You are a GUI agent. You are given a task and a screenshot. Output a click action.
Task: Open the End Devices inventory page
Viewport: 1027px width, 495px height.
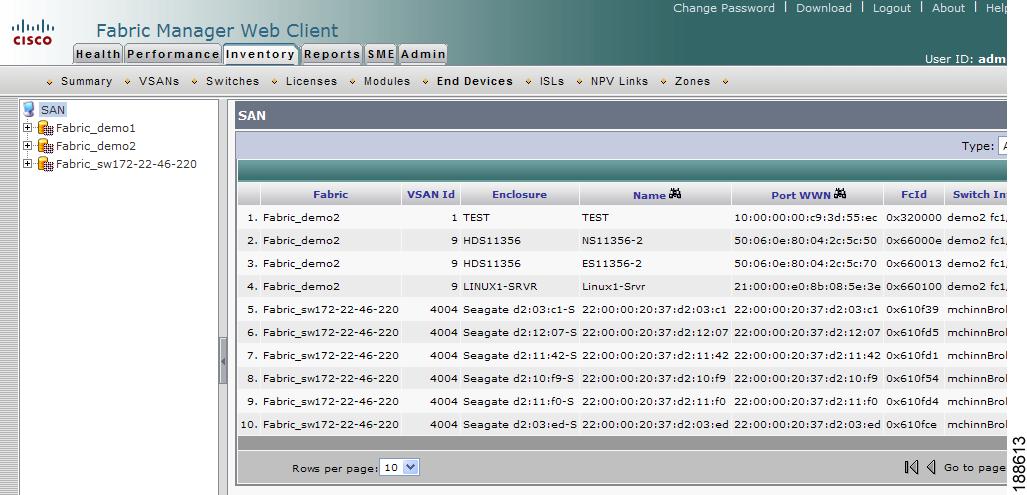(475, 82)
